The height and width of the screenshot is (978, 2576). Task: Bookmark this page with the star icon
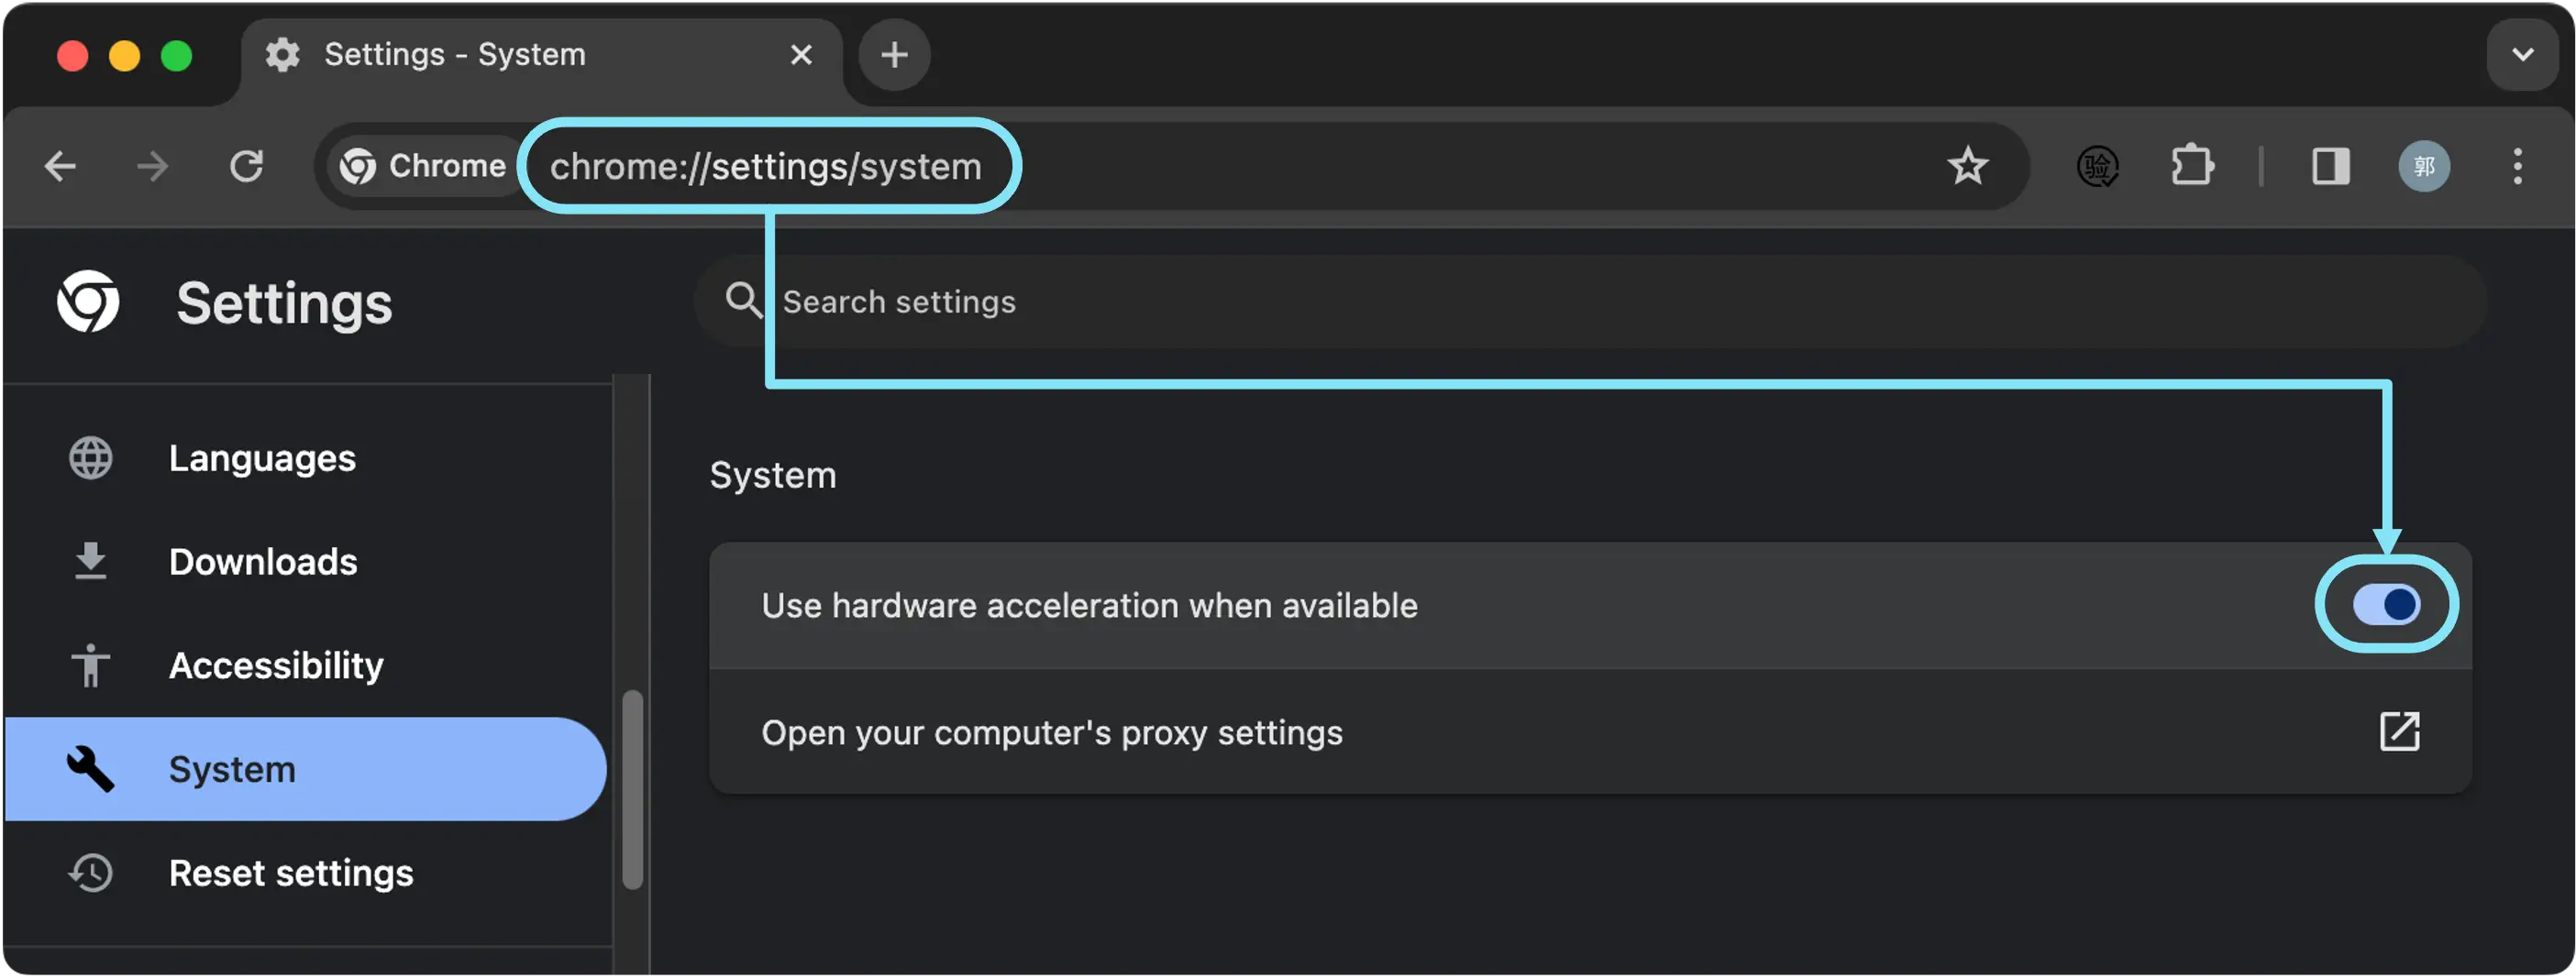[1967, 166]
